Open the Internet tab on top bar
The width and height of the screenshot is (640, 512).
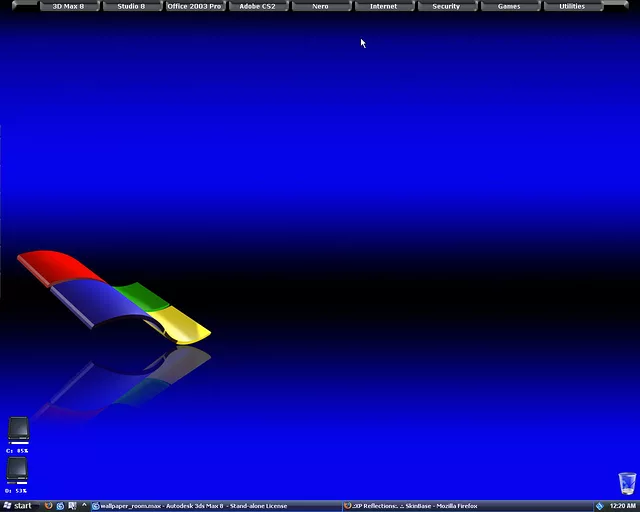(x=383, y=6)
